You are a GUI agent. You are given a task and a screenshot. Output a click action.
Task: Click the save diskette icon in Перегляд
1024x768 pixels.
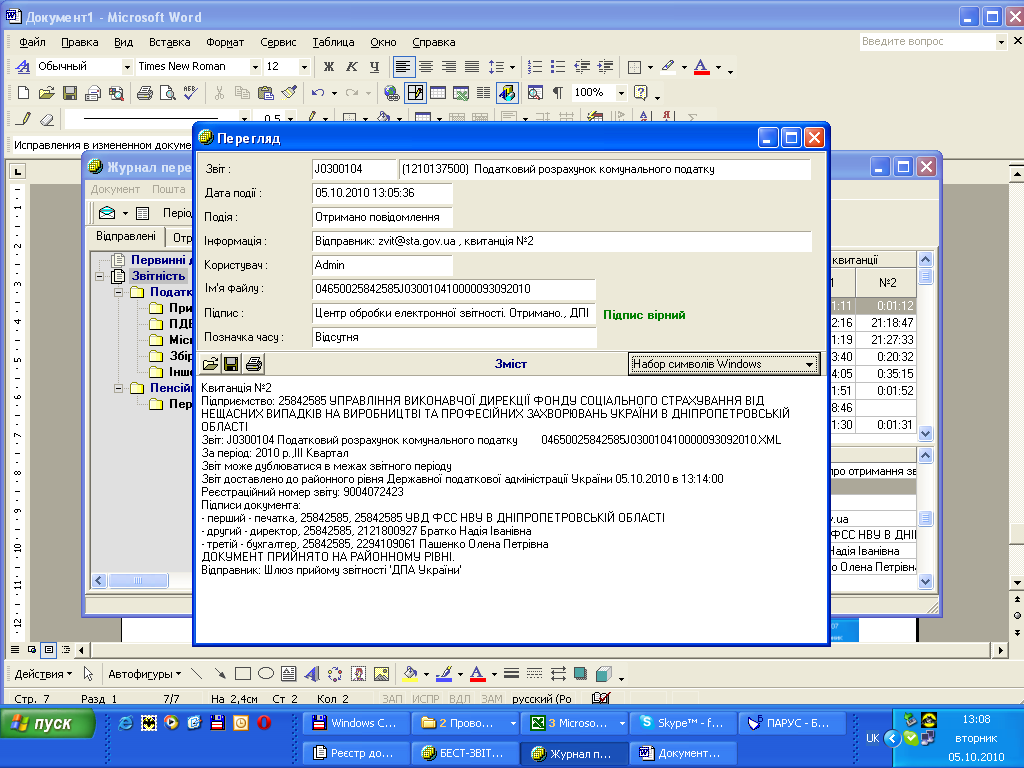pyautogui.click(x=231, y=364)
